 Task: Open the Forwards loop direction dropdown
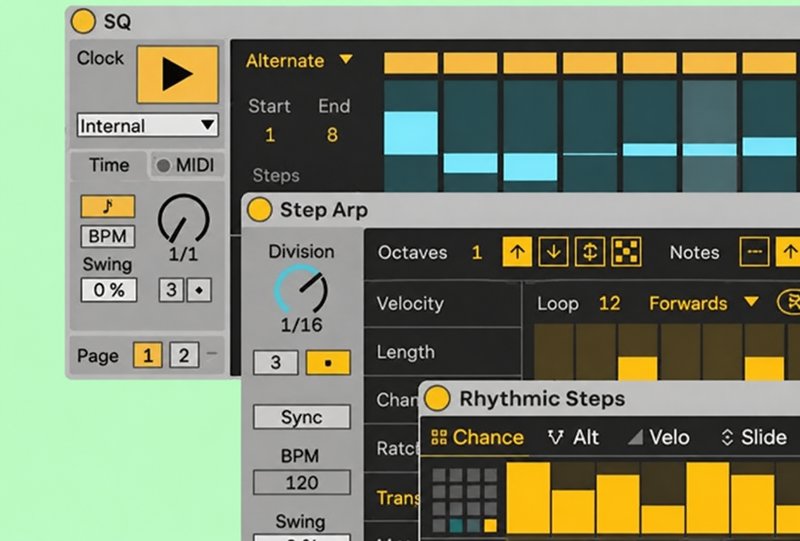704,303
